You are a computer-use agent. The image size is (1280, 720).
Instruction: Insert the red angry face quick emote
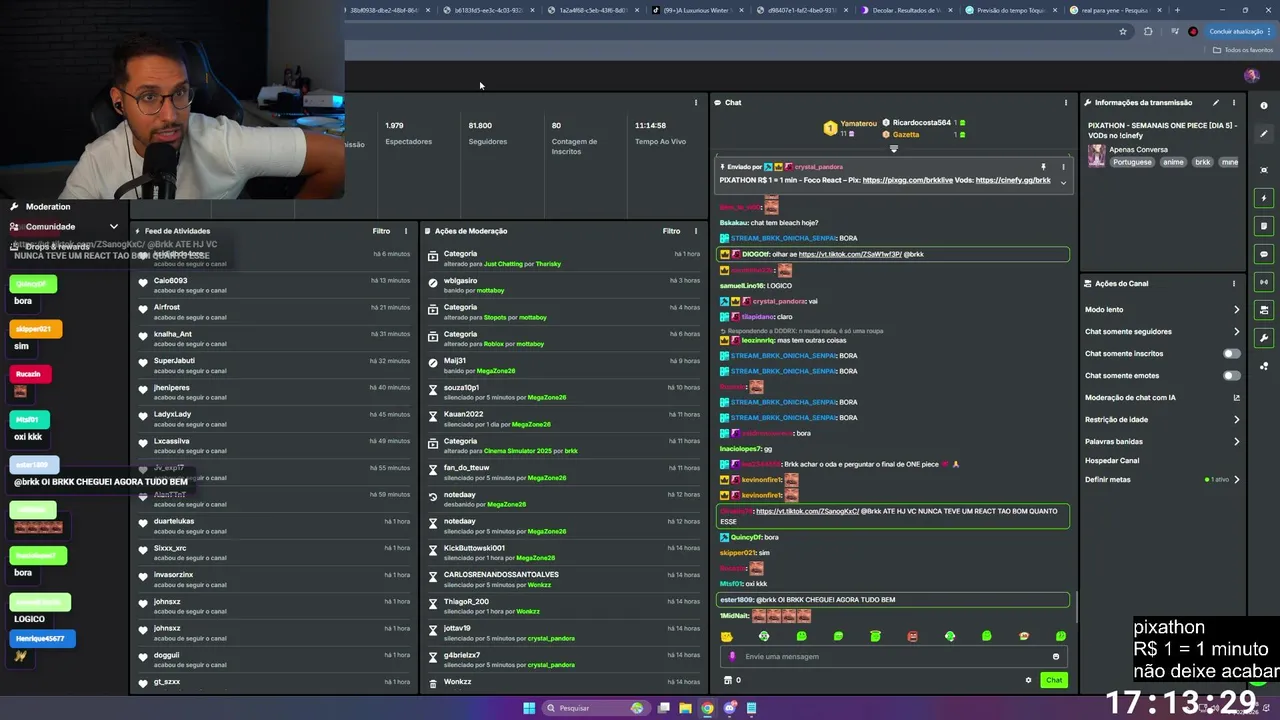[913, 636]
